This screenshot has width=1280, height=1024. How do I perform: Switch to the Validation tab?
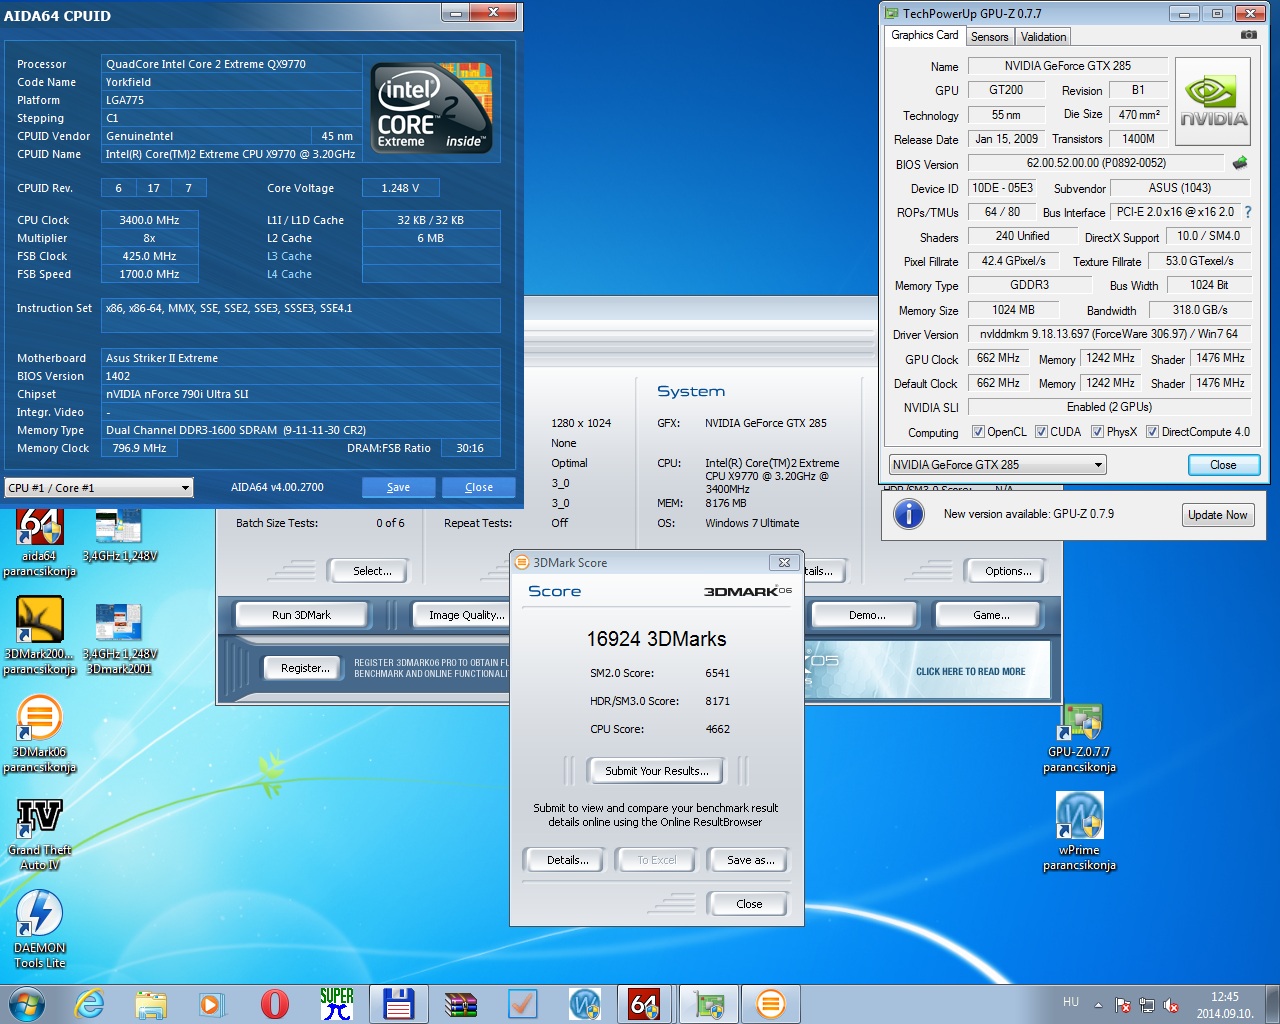(x=1043, y=37)
